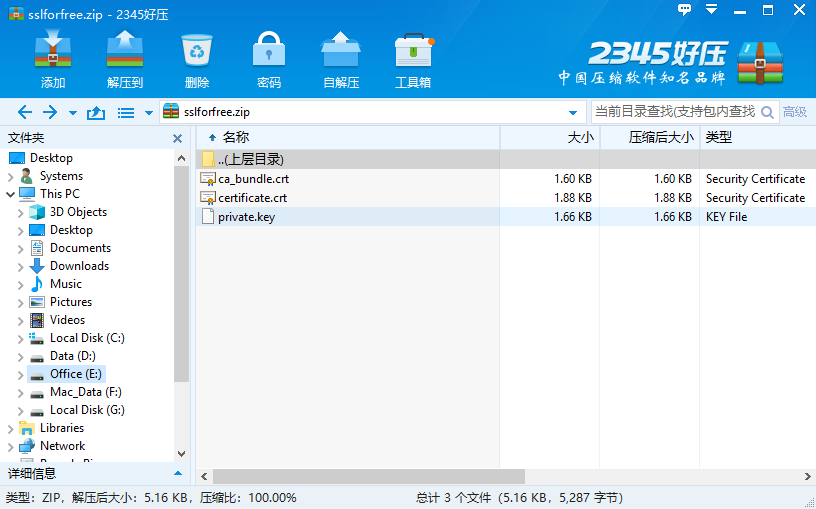Select Libraries in folder tree
Screen dimensions: 816x509
click(62, 428)
